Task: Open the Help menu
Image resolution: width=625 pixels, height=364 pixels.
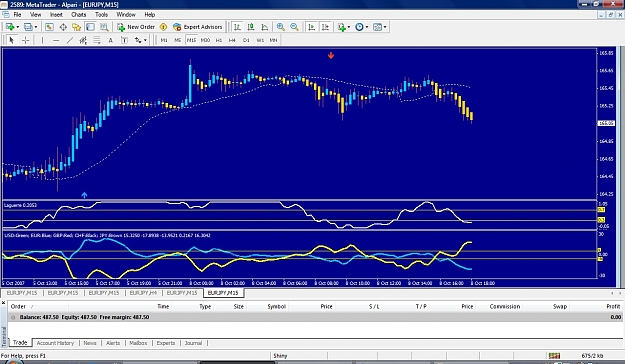Action: (x=149, y=14)
